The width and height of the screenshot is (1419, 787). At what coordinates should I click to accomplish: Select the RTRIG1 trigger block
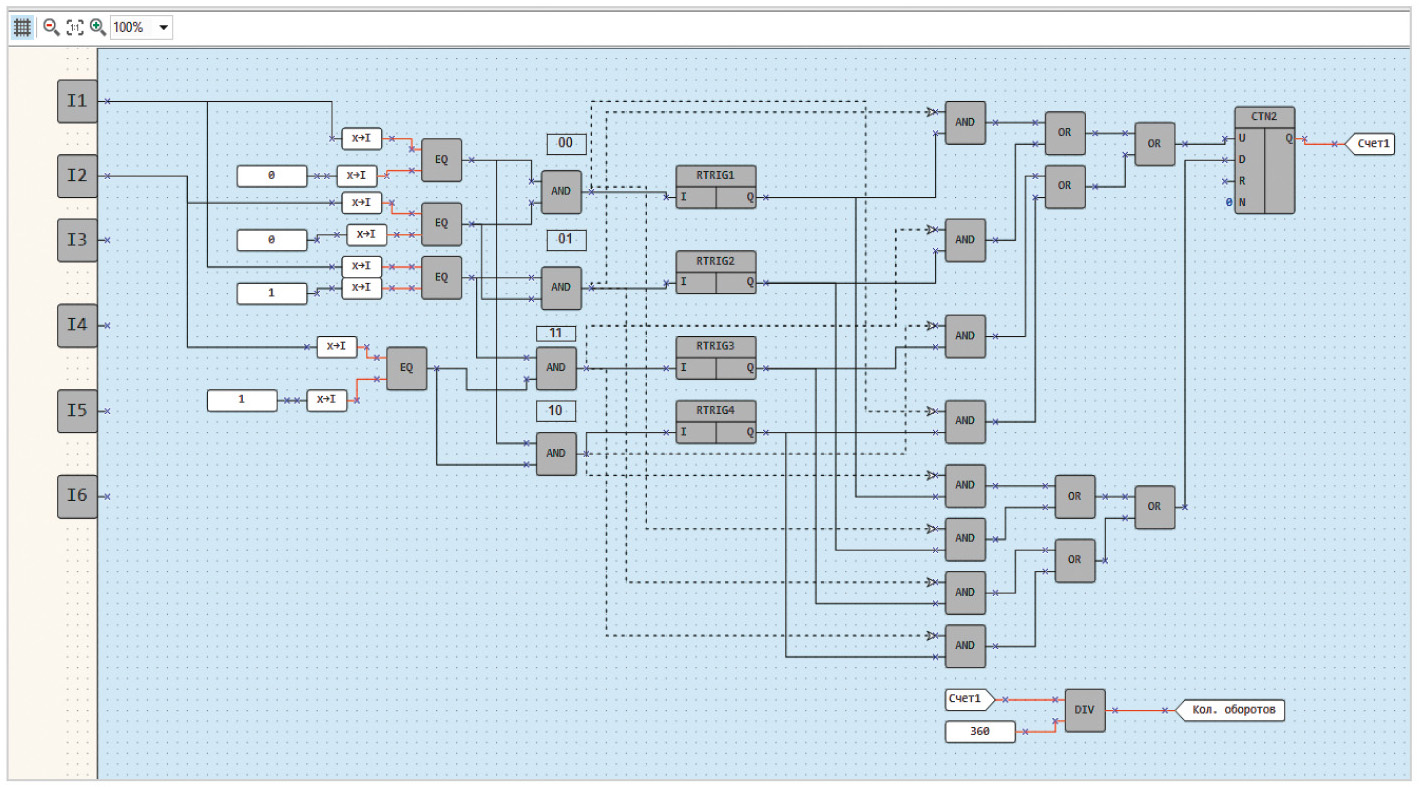716,187
